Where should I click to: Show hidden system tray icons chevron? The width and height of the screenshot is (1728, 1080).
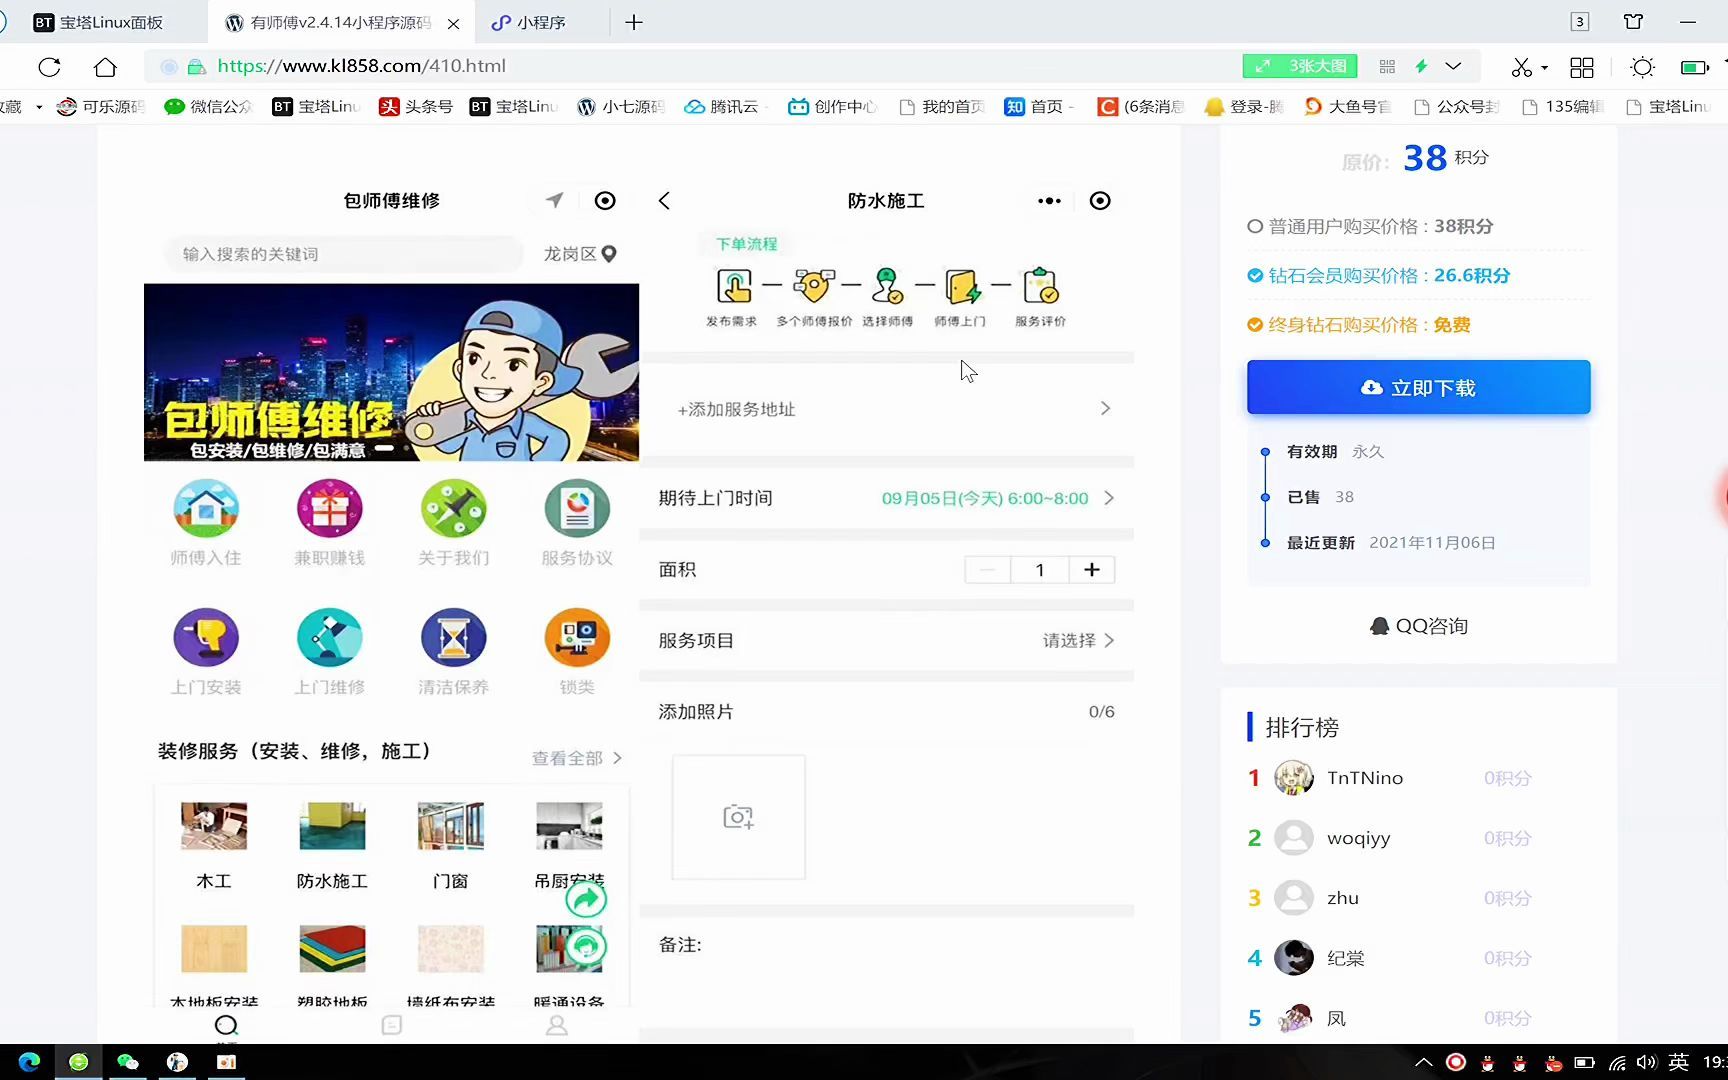coord(1423,1062)
